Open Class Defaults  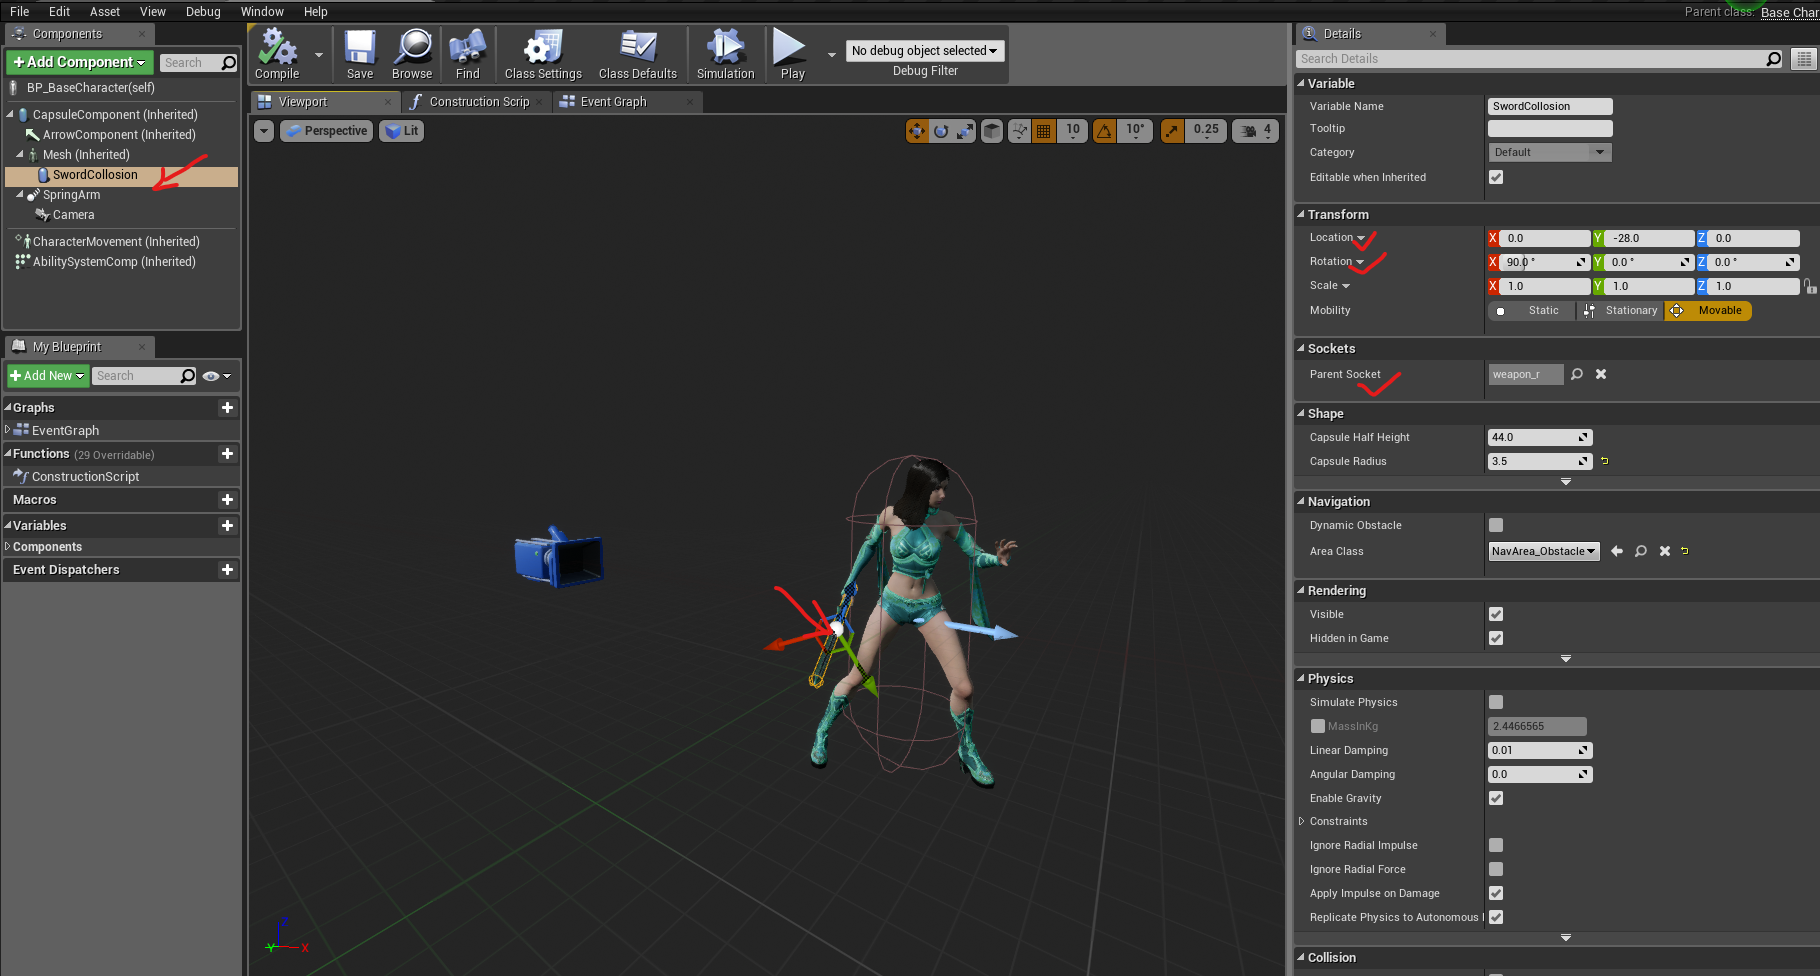[x=638, y=54]
